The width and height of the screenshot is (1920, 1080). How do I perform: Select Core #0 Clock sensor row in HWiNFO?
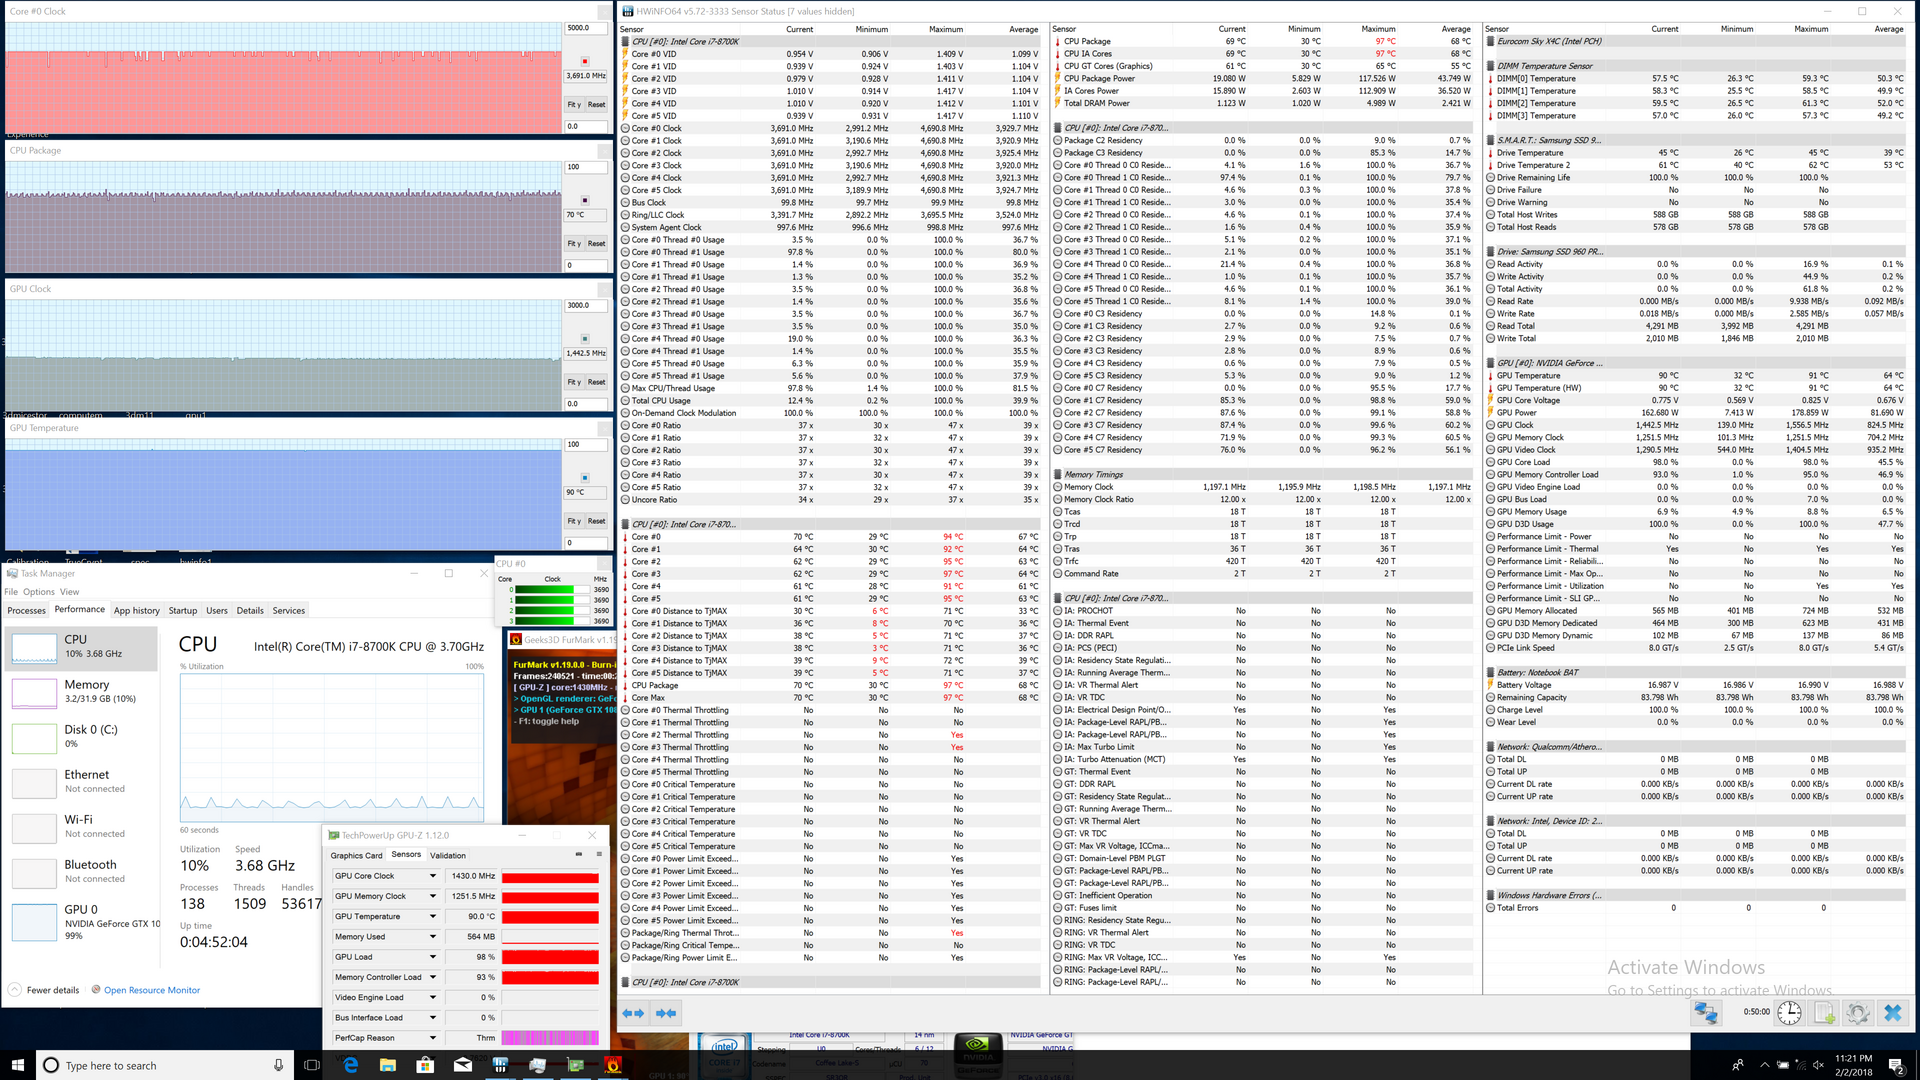tap(831, 128)
